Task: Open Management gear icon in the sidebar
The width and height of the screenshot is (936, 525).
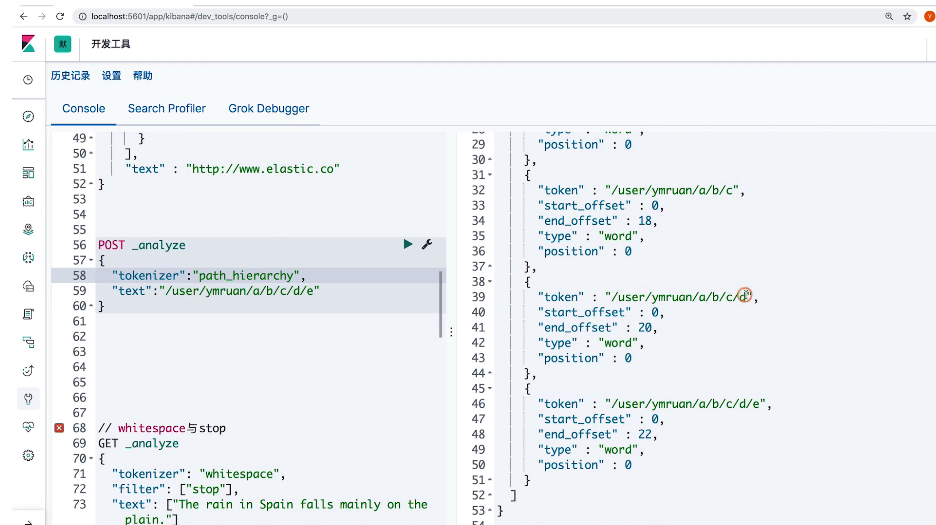Action: coord(28,455)
